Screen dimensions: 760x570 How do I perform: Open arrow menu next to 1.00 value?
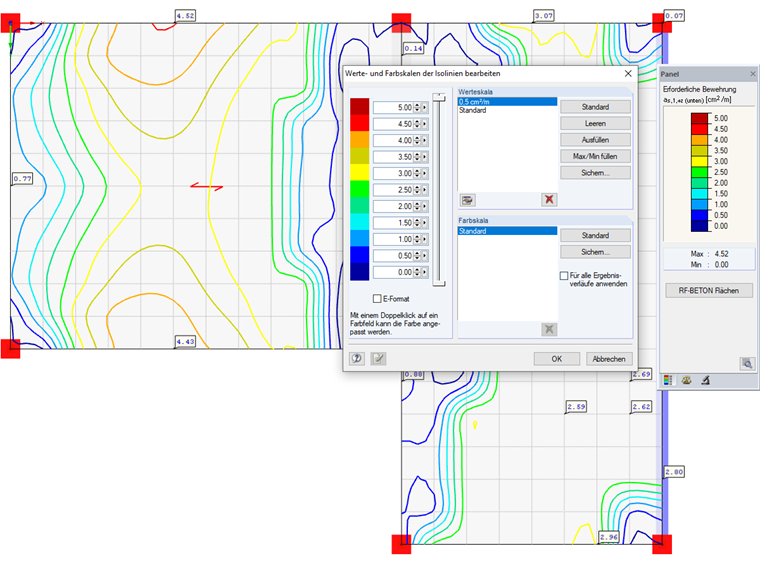click(425, 239)
